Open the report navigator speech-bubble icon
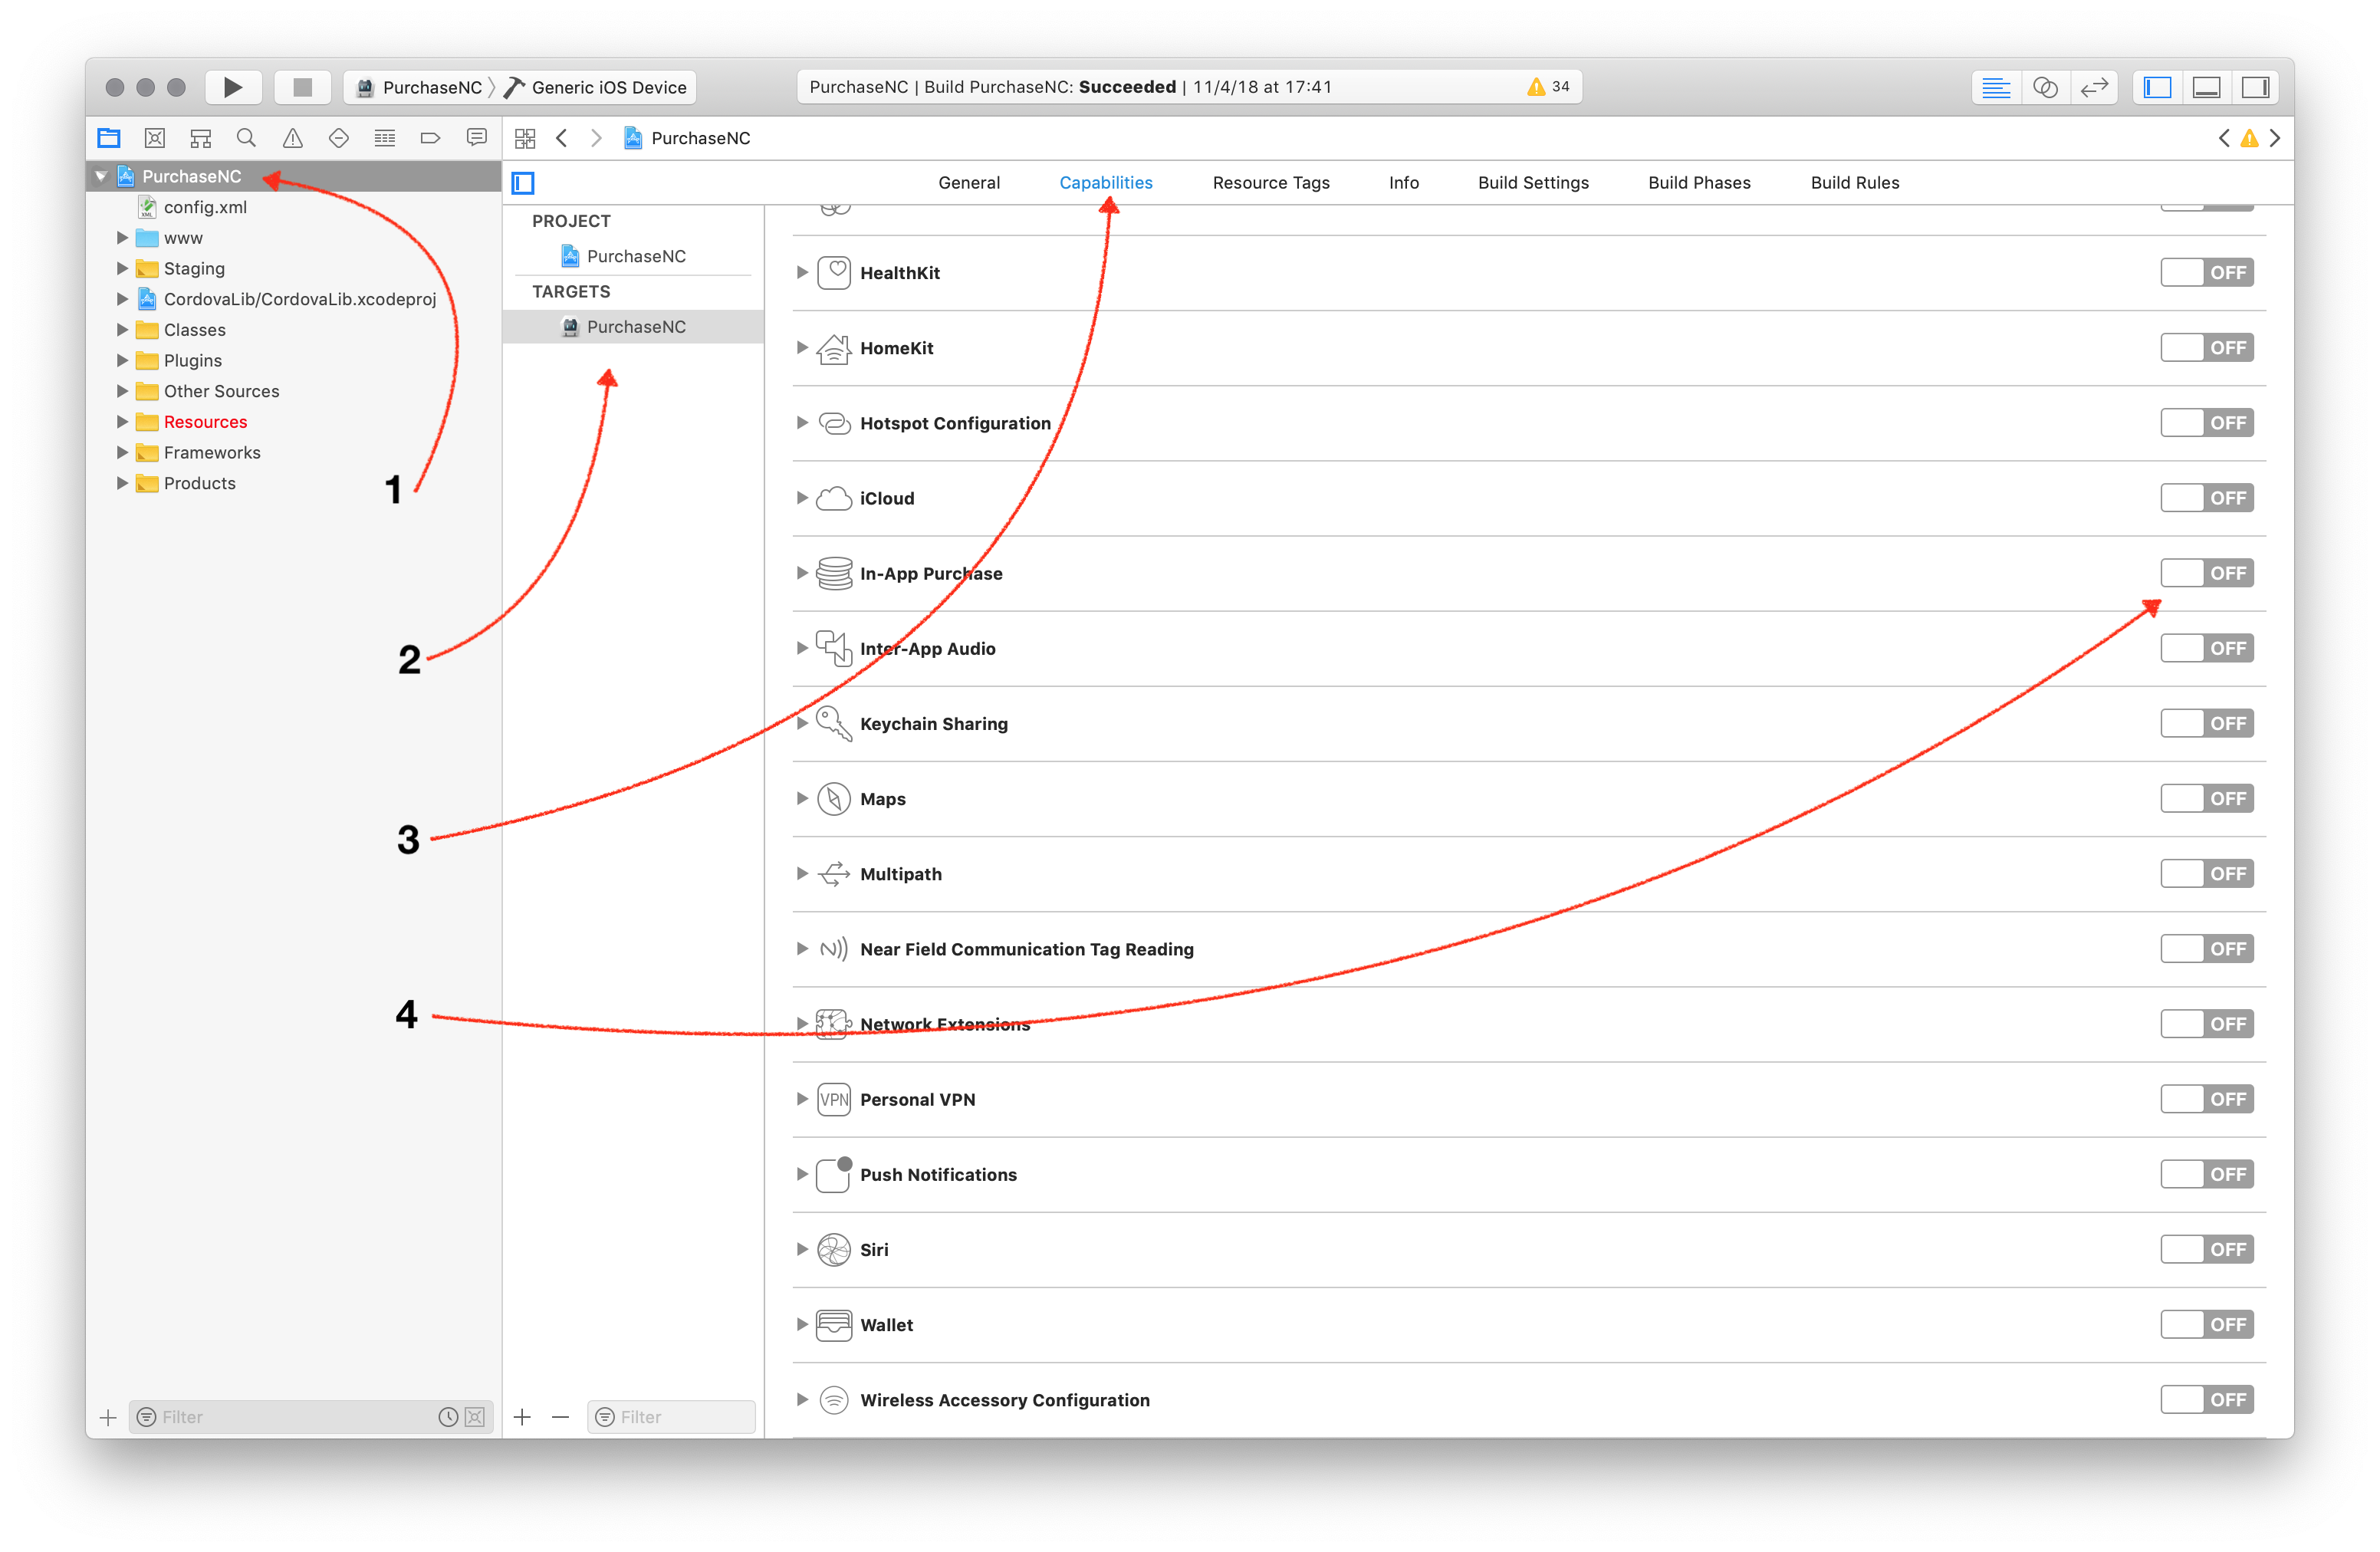Image resolution: width=2380 pixels, height=1552 pixels. (477, 138)
